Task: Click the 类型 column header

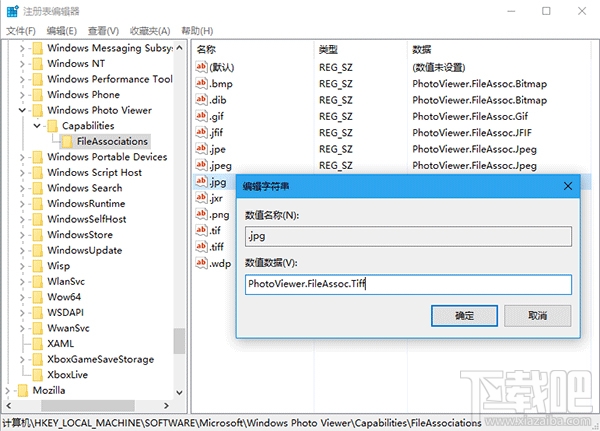Action: (x=360, y=49)
